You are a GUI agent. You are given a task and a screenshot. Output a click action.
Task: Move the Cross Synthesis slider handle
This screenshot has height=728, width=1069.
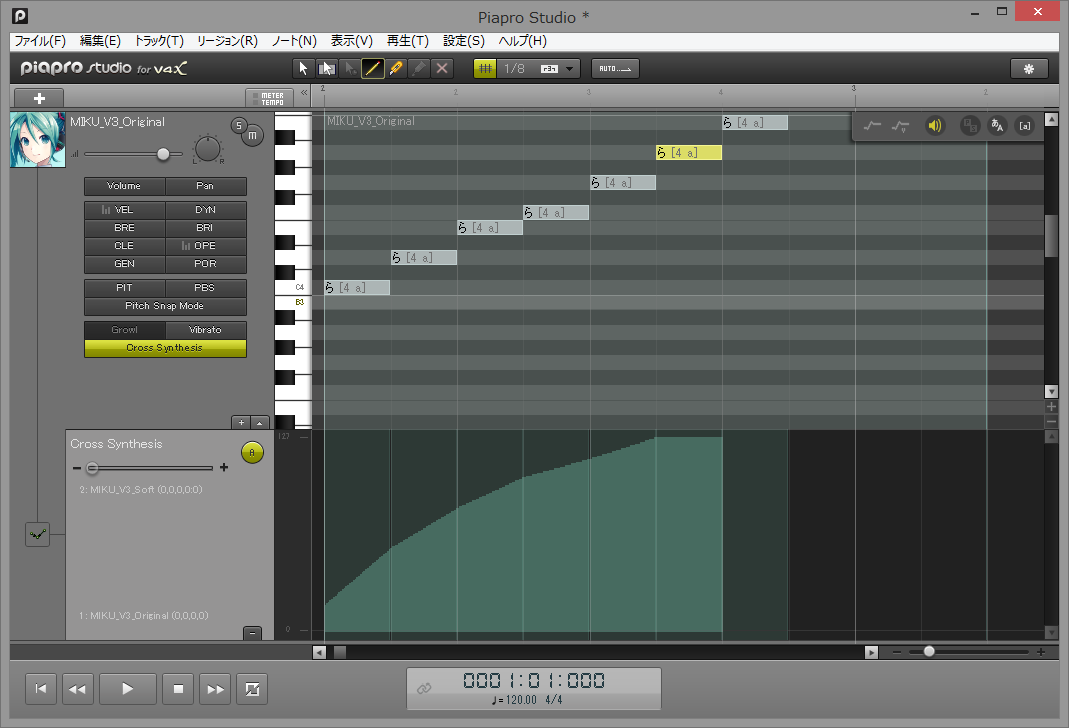click(x=93, y=468)
